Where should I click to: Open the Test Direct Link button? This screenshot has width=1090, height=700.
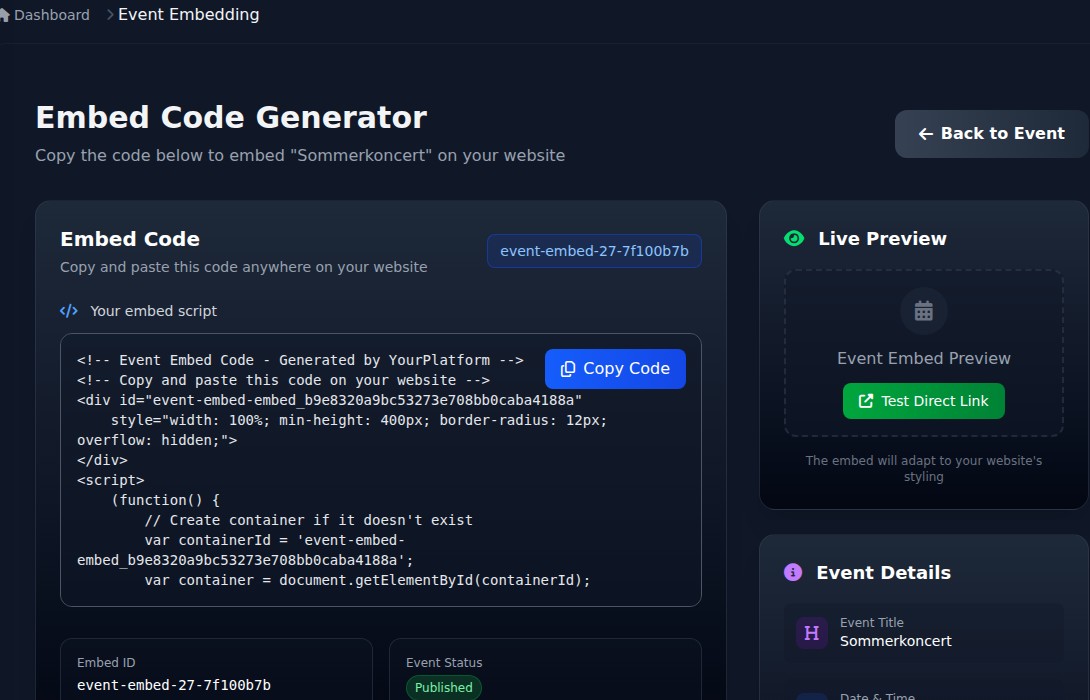(x=923, y=401)
